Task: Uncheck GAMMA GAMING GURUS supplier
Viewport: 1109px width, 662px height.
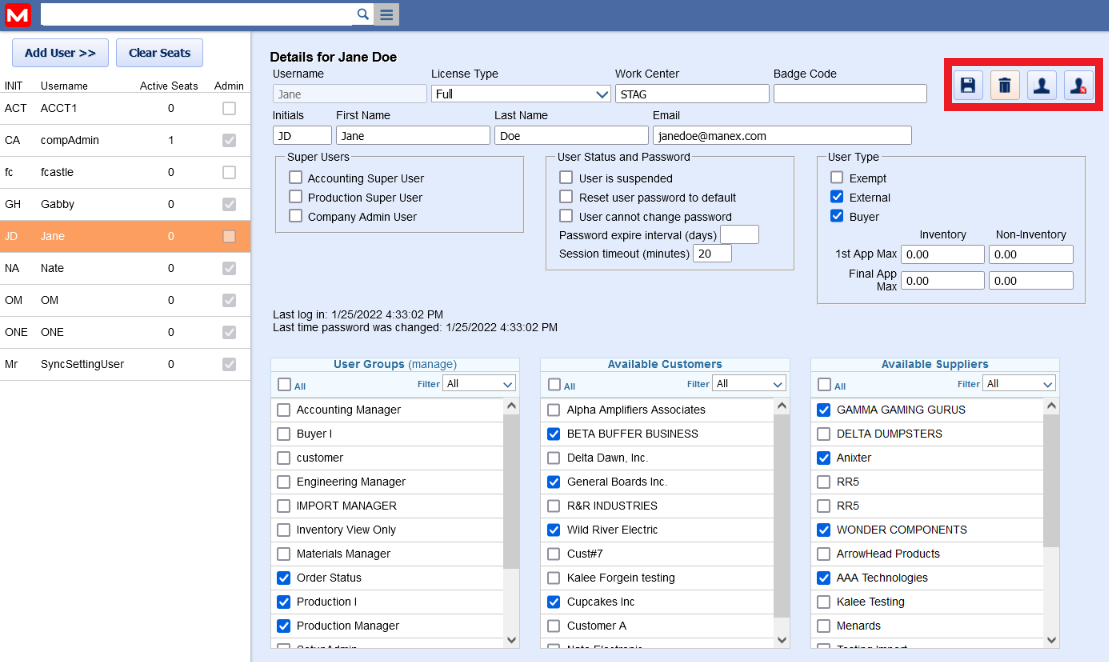Action: pyautogui.click(x=823, y=410)
